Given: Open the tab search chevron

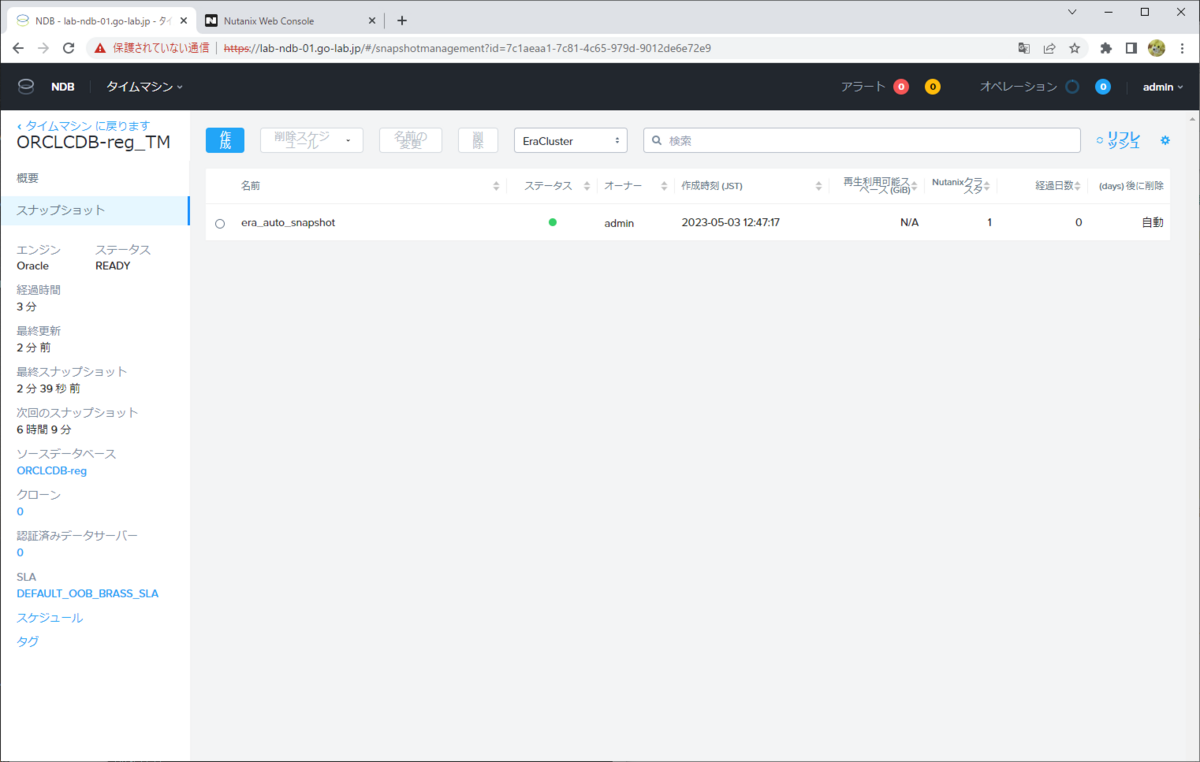Looking at the screenshot, I should tap(1072, 13).
